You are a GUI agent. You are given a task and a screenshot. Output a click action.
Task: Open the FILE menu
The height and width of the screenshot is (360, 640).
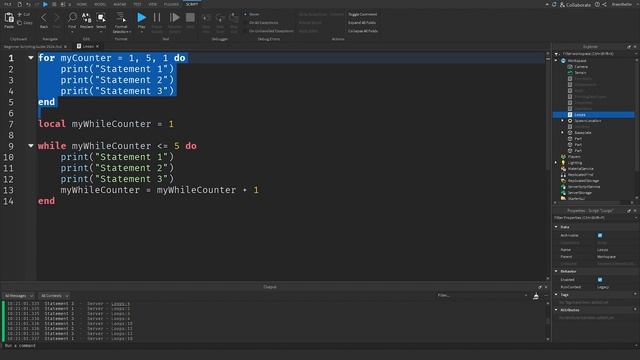click(7, 4)
